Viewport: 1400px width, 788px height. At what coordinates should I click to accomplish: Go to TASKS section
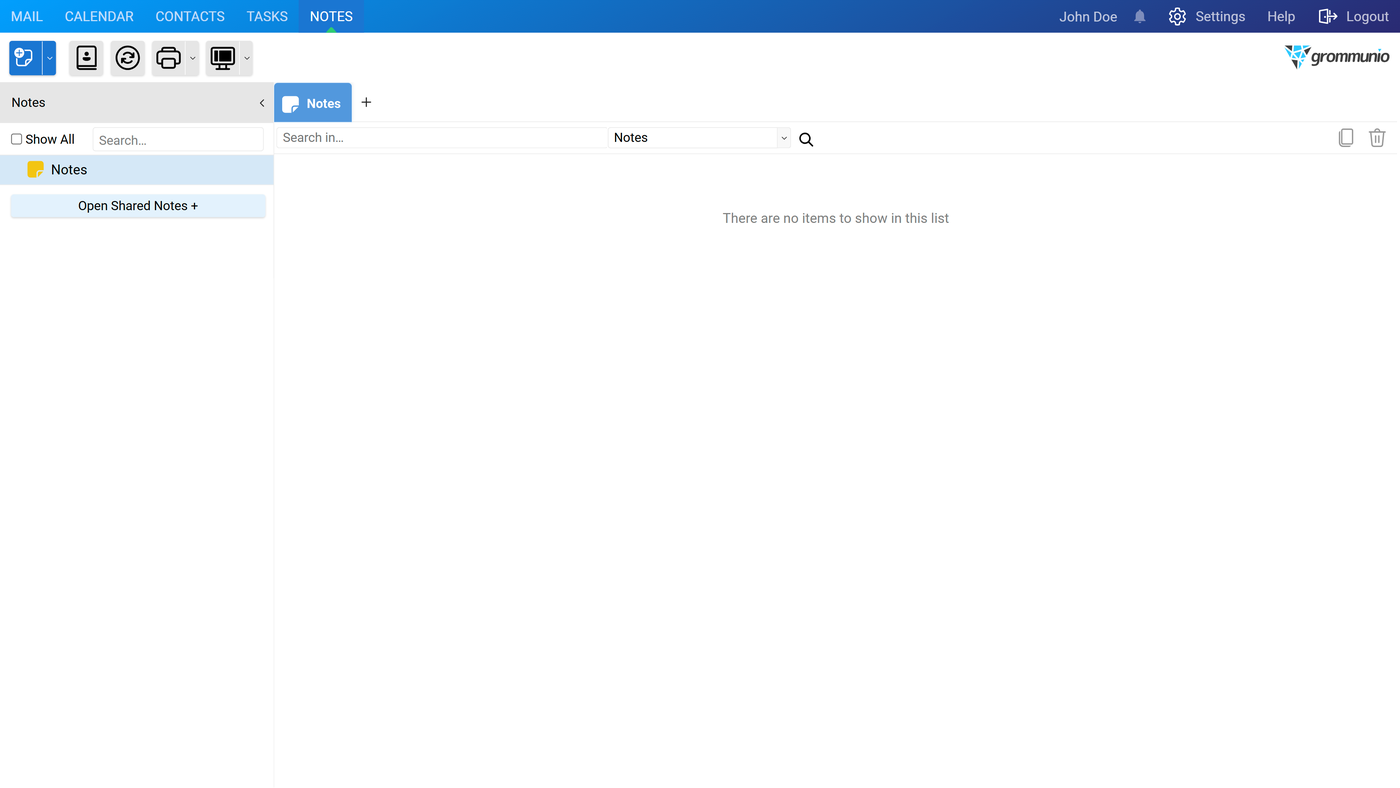267,16
